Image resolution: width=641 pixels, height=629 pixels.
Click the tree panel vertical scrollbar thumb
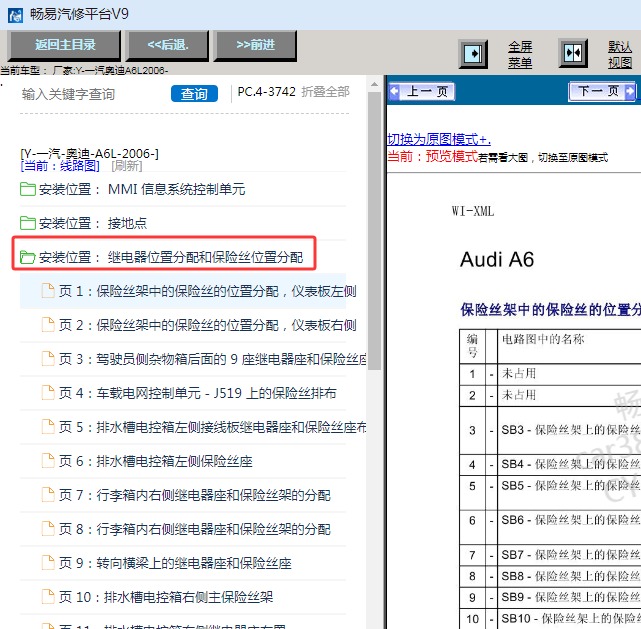(374, 231)
